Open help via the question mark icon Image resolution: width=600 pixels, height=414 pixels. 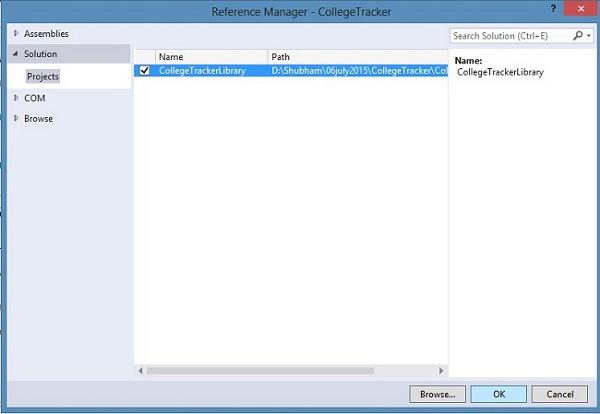553,8
